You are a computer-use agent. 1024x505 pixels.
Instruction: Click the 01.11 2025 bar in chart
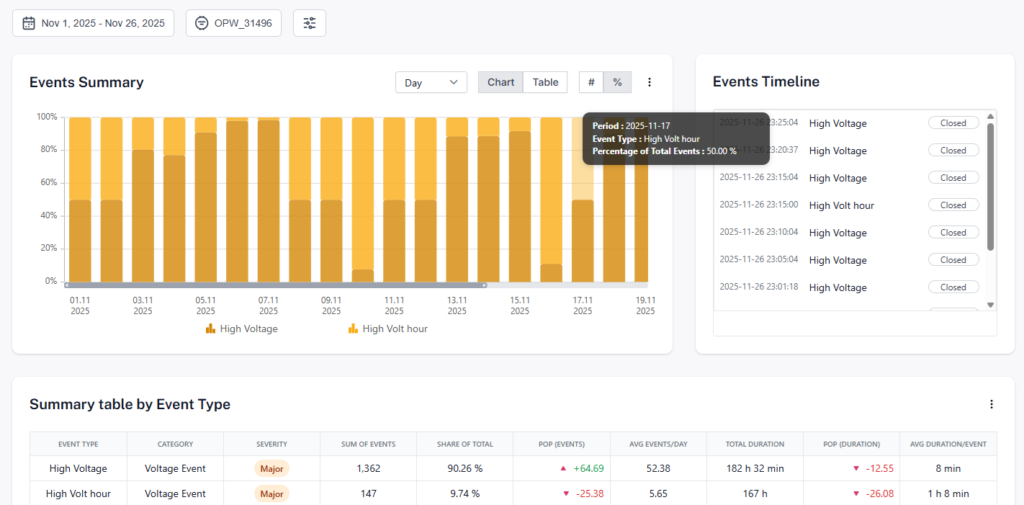pos(80,199)
